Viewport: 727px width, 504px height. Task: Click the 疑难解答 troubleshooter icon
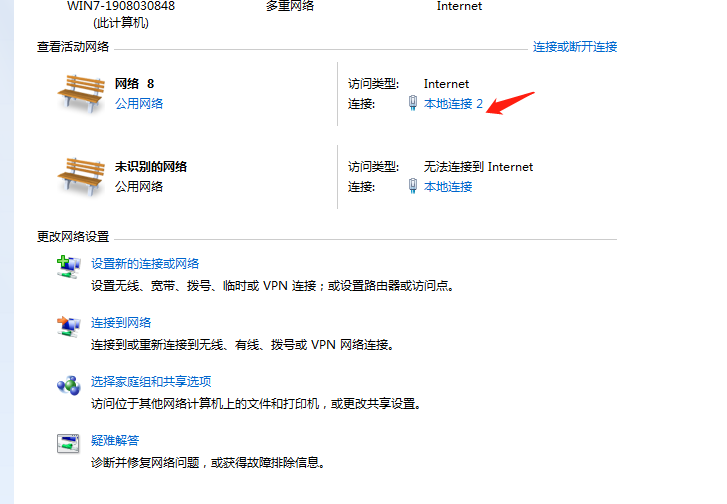(x=68, y=443)
